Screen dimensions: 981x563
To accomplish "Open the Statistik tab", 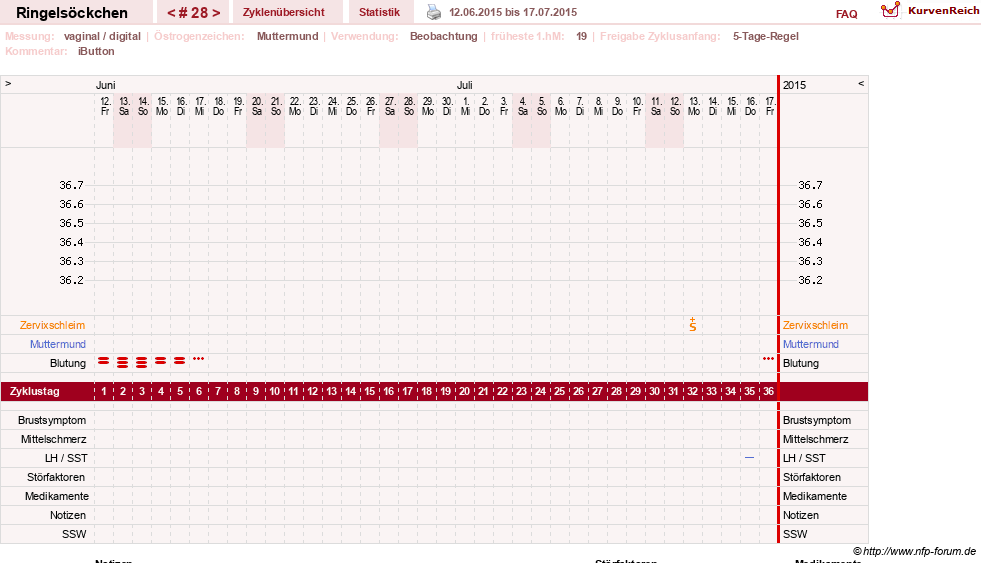I will point(379,13).
